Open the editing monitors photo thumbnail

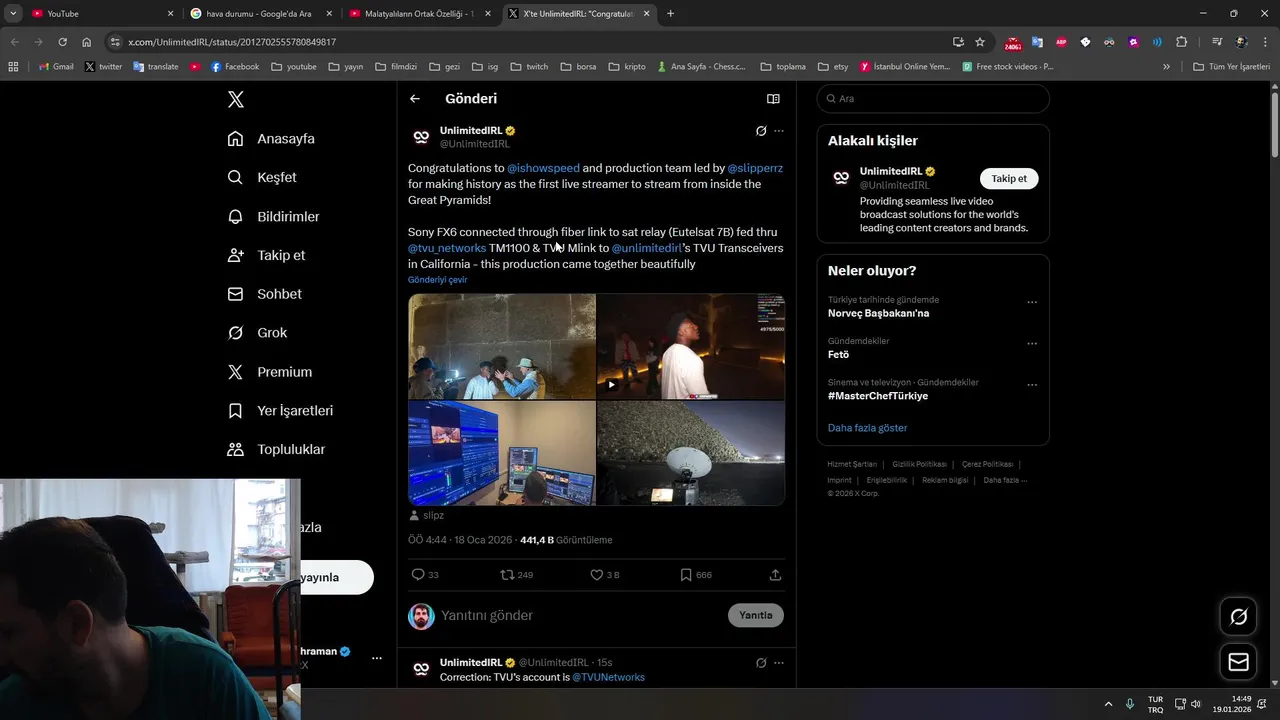pyautogui.click(x=502, y=453)
